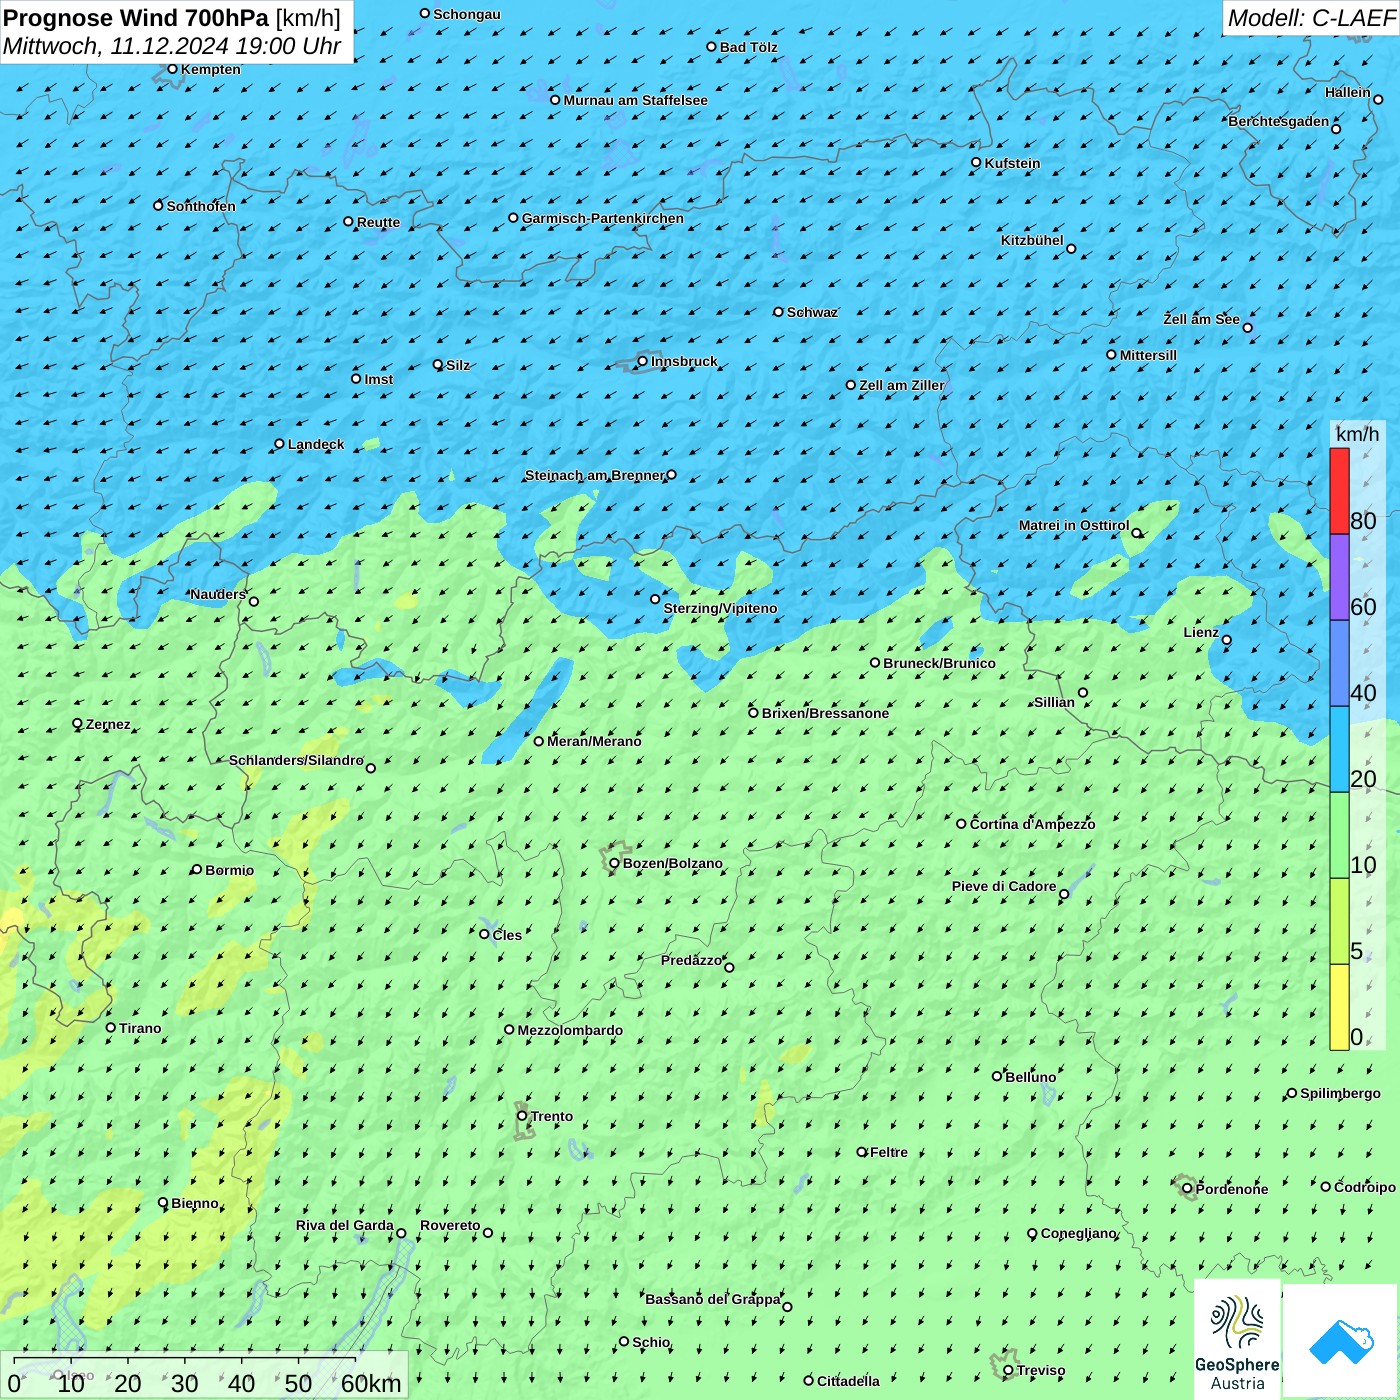Click the 'Zell am Ziller' label
This screenshot has width=1400, height=1400.
click(902, 385)
